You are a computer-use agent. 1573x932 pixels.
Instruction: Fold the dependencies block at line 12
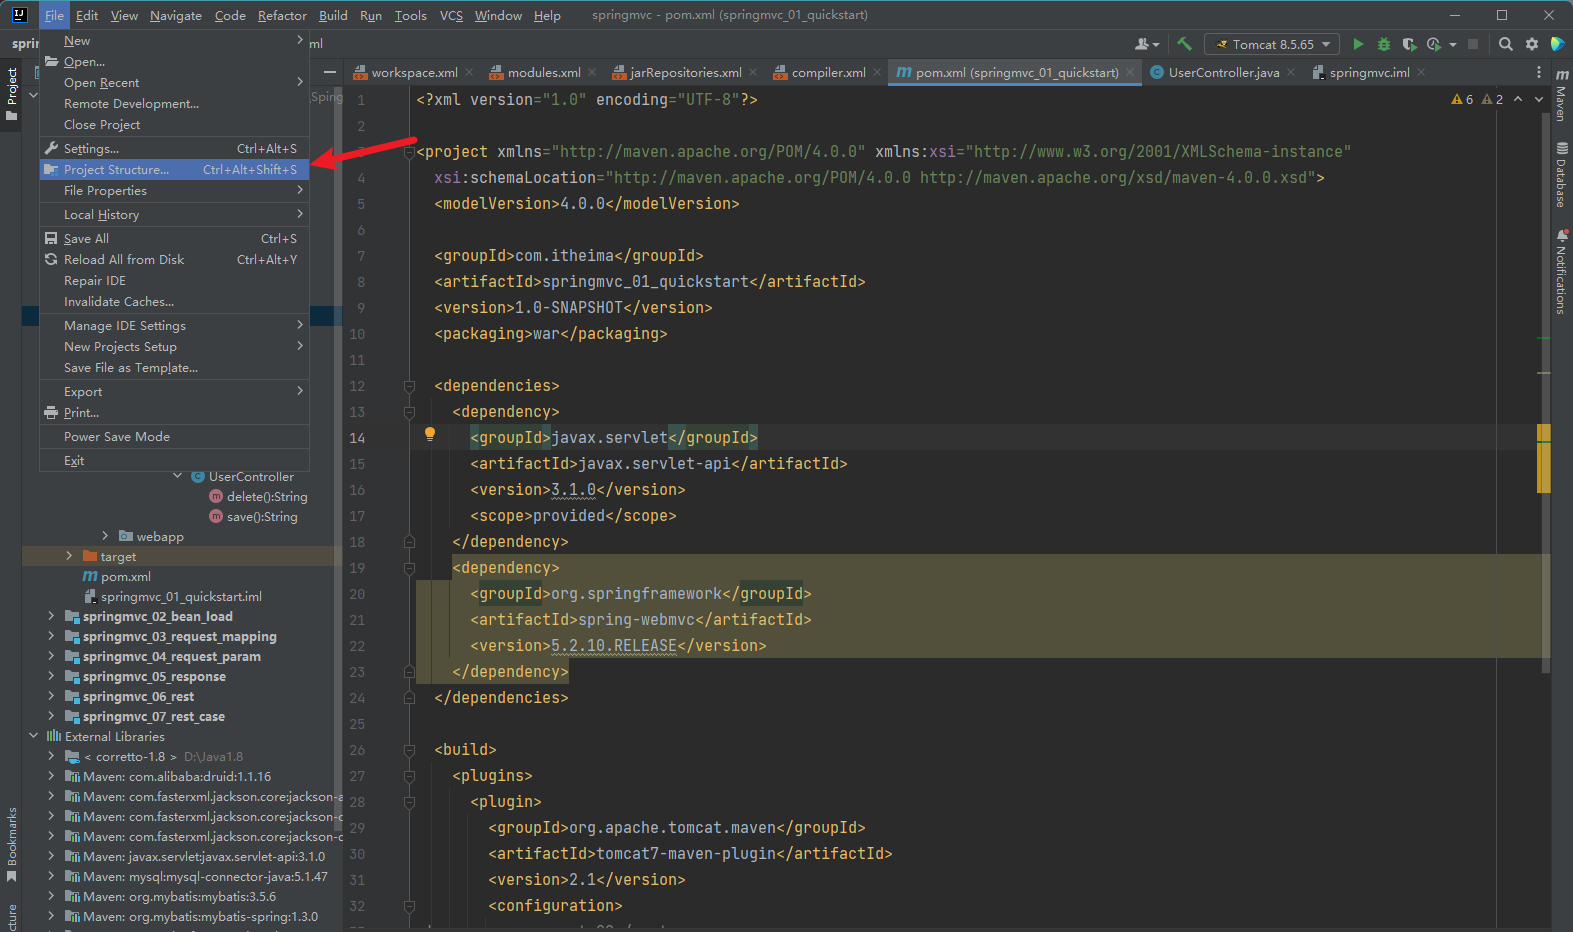pyautogui.click(x=409, y=386)
